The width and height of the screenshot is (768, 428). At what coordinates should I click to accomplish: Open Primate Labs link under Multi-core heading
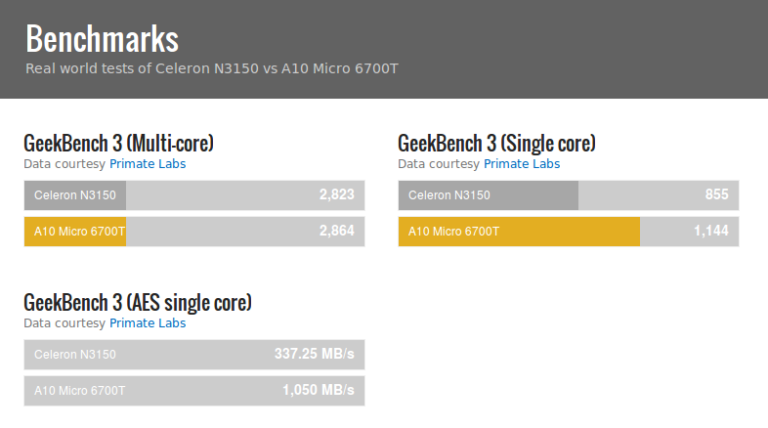147,164
